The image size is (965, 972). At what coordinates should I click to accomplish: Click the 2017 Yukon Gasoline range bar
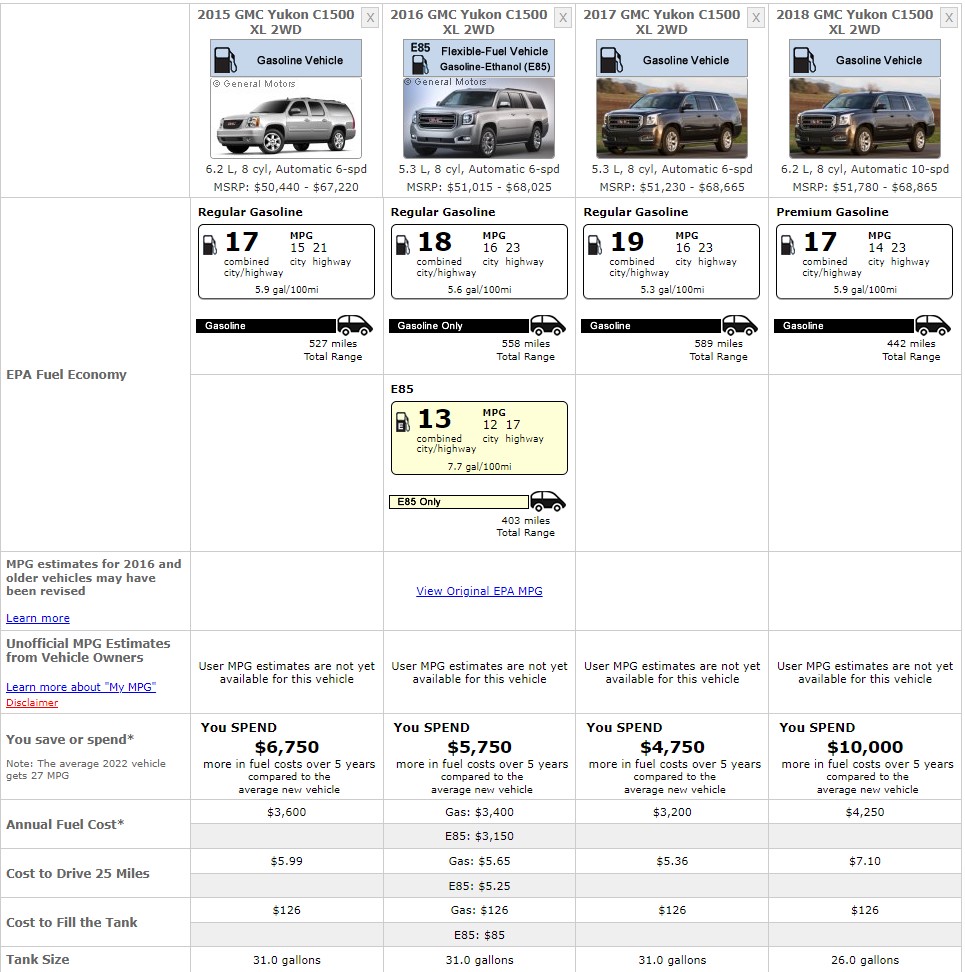pyautogui.click(x=652, y=325)
